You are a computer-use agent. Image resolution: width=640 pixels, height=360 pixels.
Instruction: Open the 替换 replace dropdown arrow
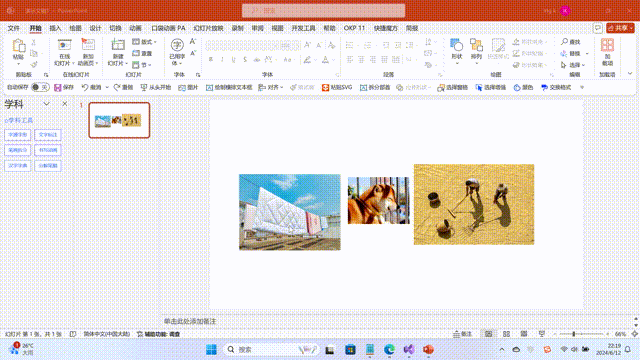click(x=587, y=53)
